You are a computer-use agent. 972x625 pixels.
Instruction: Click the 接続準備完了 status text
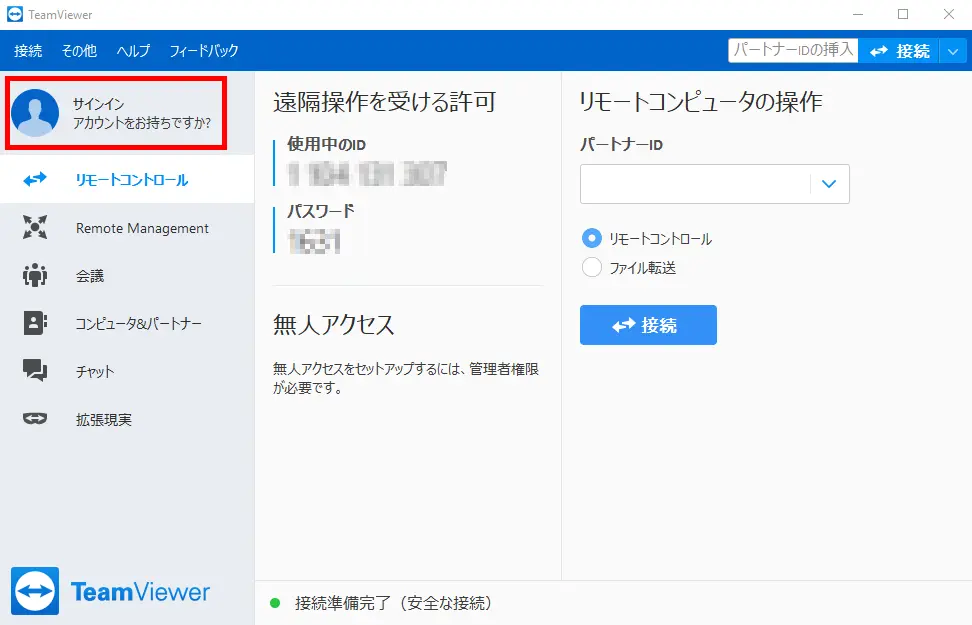(393, 603)
